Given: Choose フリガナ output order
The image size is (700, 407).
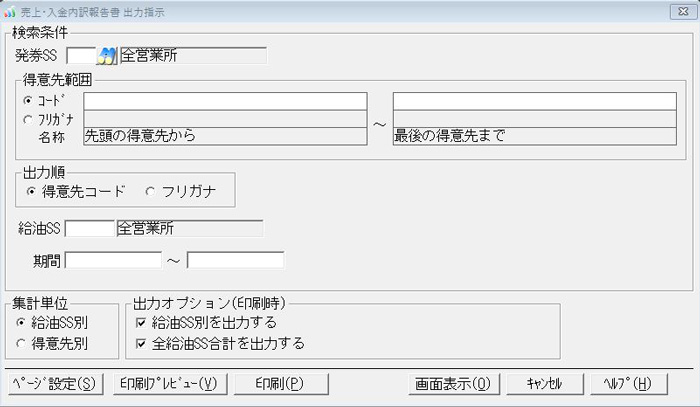Looking at the screenshot, I should 151,190.
